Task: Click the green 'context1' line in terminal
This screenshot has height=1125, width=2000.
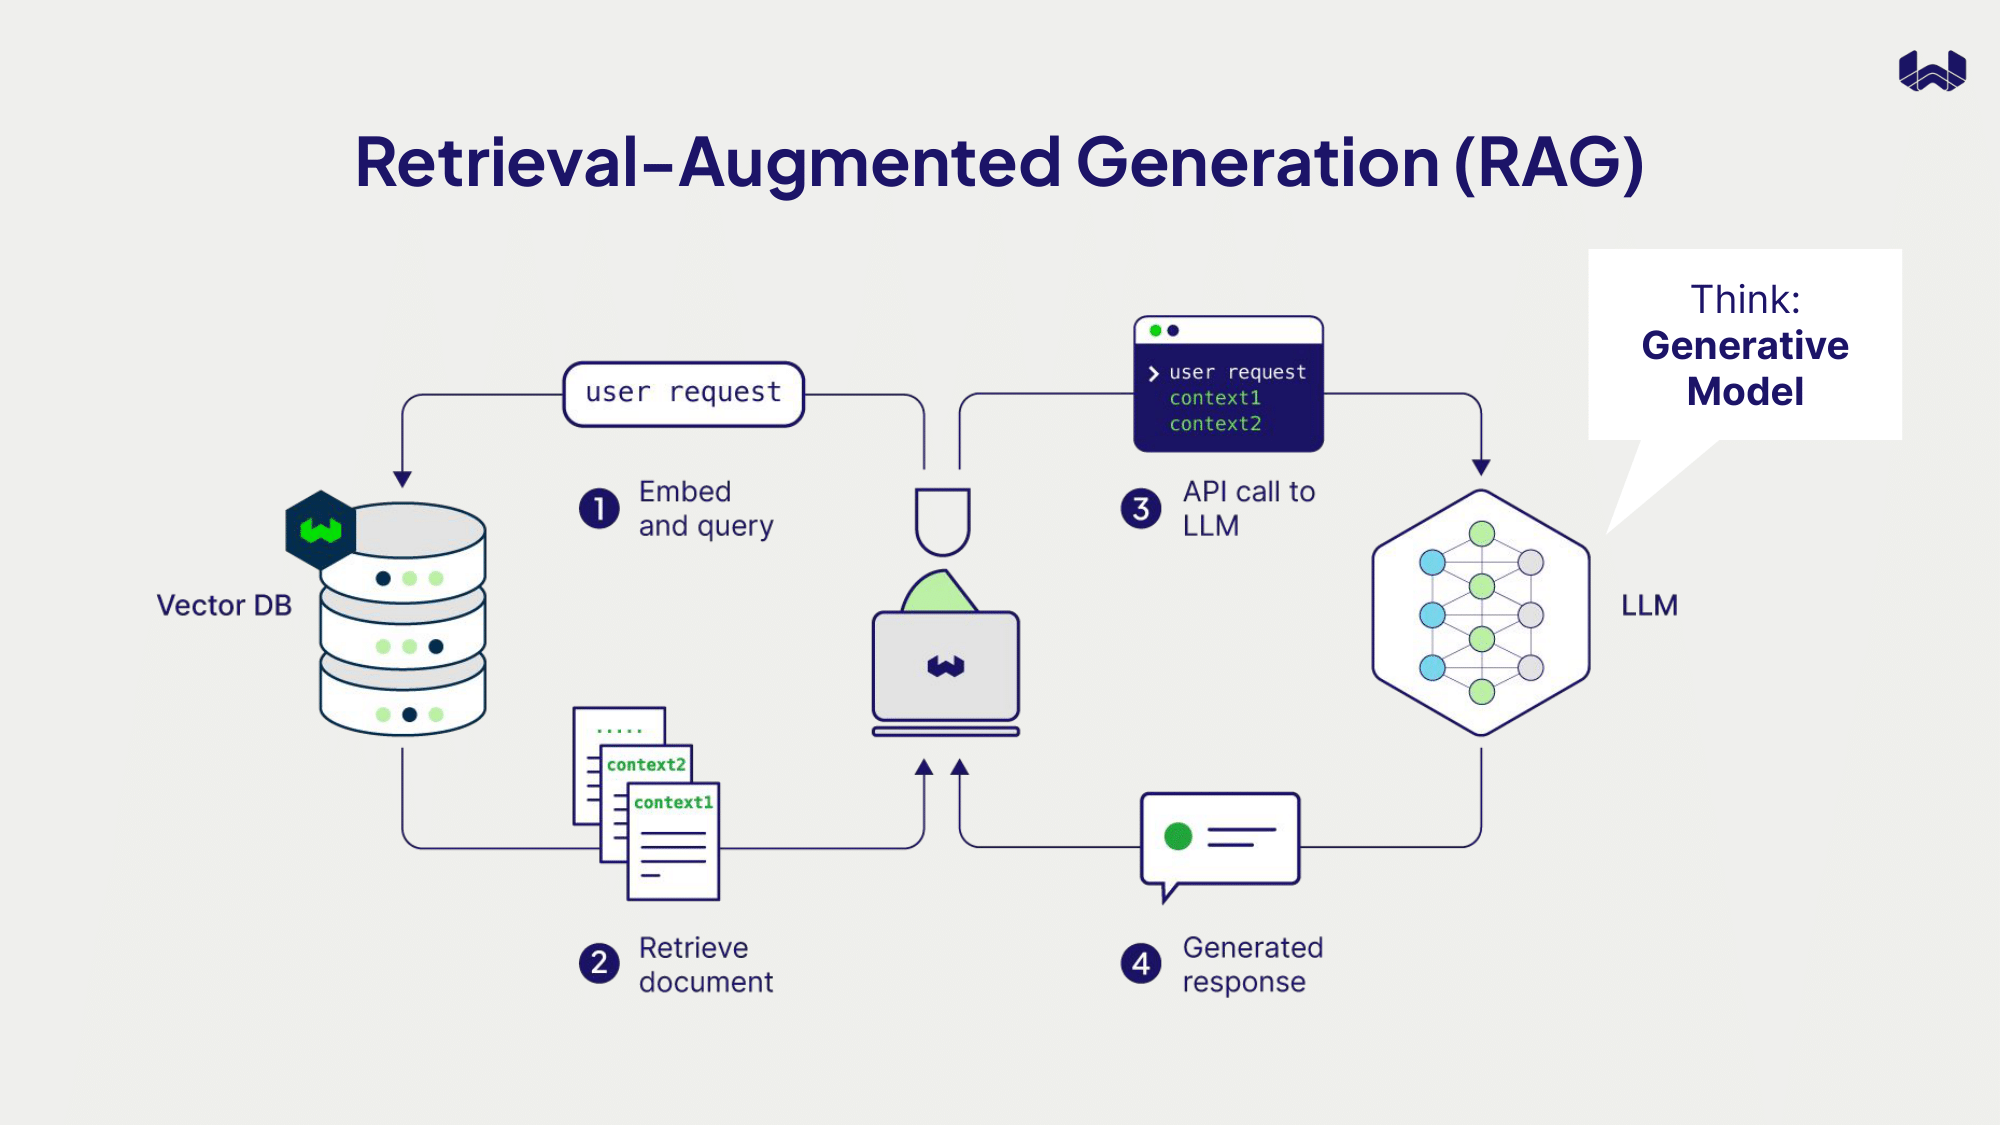Action: (1216, 398)
